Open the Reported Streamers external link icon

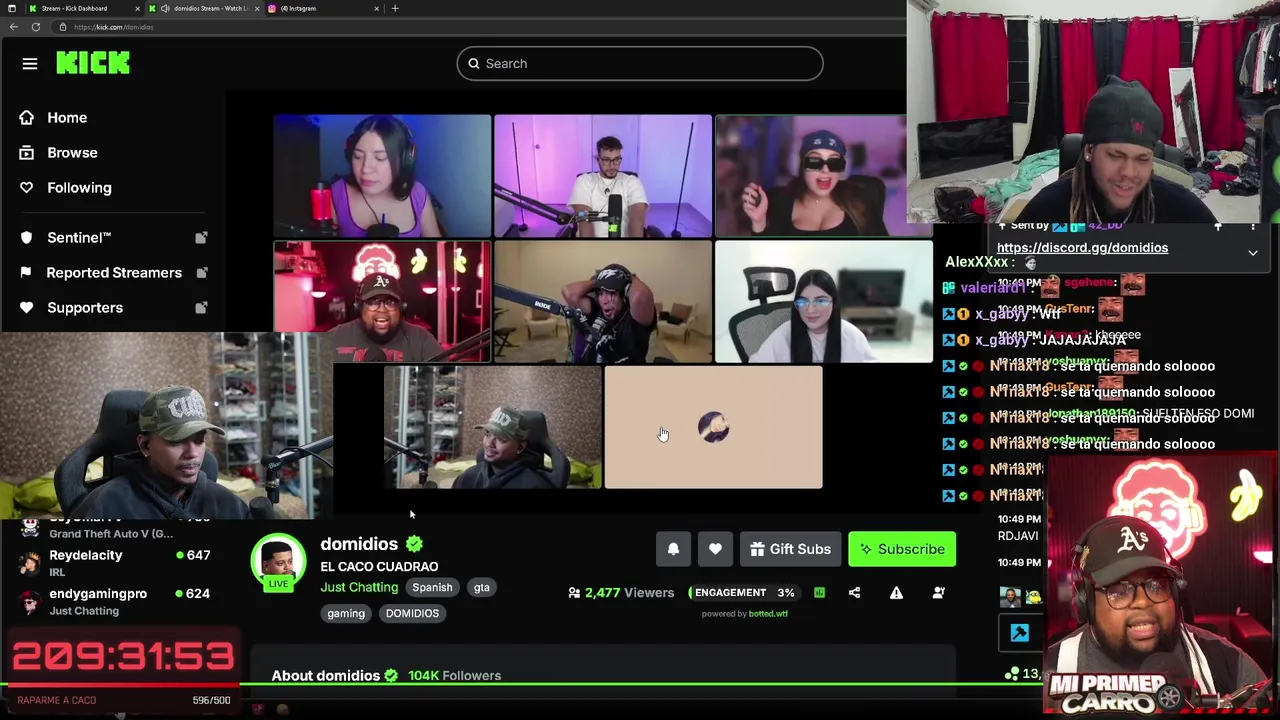201,273
